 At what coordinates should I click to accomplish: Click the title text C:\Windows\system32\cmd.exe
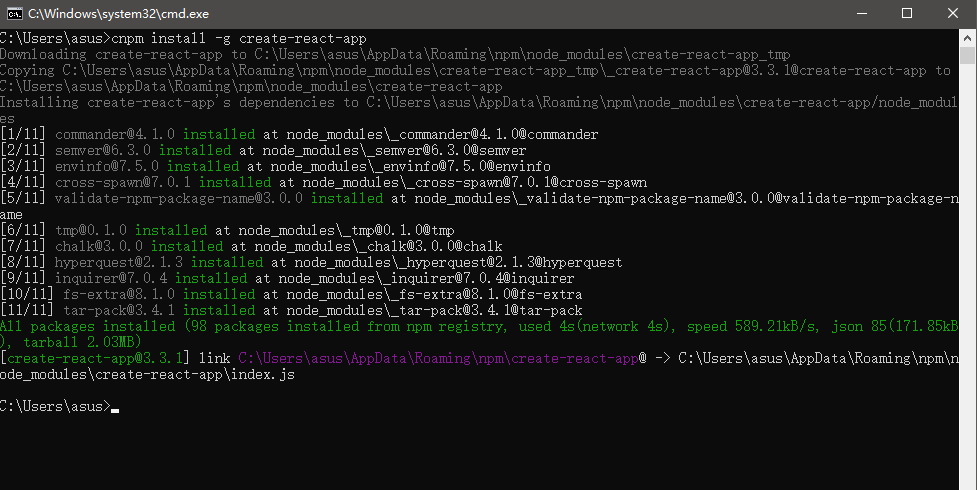[118, 14]
